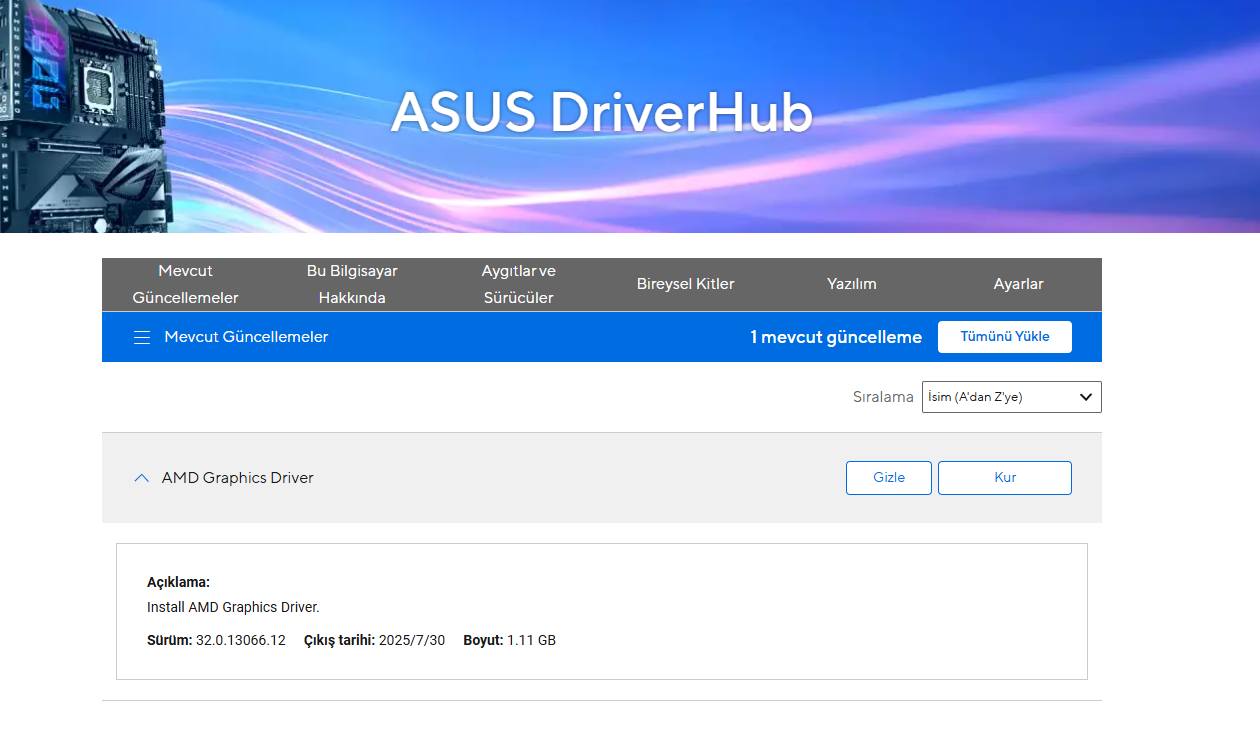Click the '1 mevcut güncelleme' text
This screenshot has height=754, width=1260.
[836, 337]
